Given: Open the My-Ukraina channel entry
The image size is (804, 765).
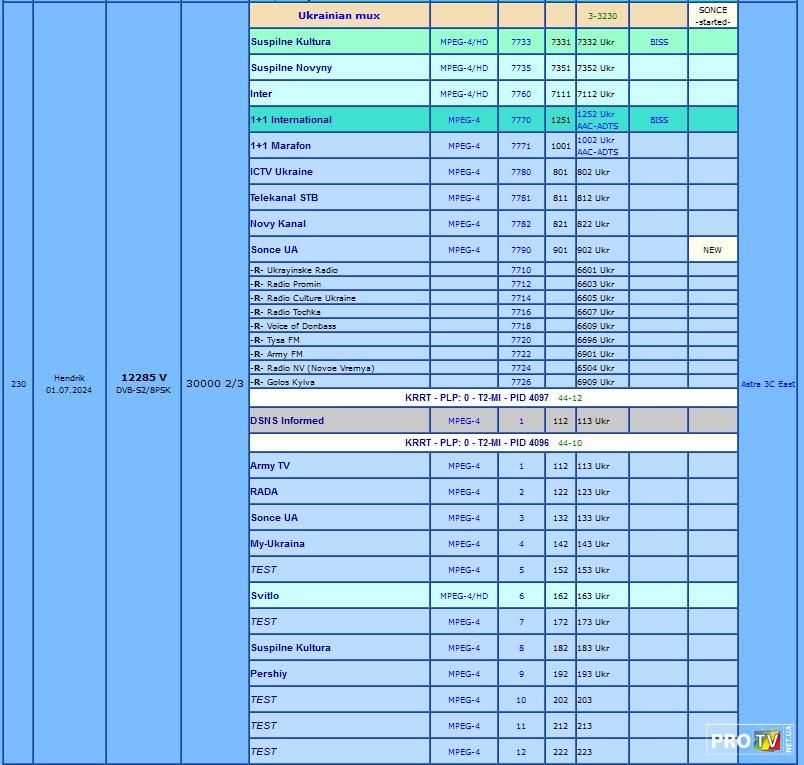Looking at the screenshot, I should coord(277,544).
